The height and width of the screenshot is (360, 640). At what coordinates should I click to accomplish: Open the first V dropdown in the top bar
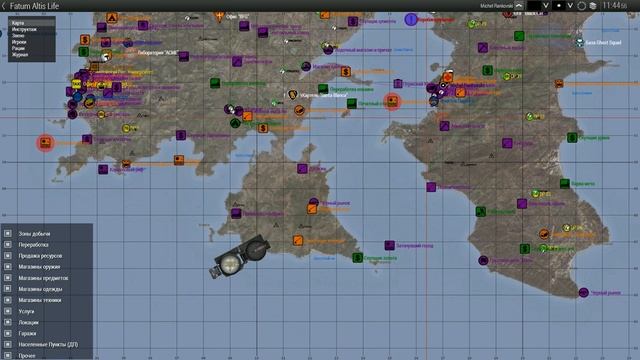click(545, 6)
